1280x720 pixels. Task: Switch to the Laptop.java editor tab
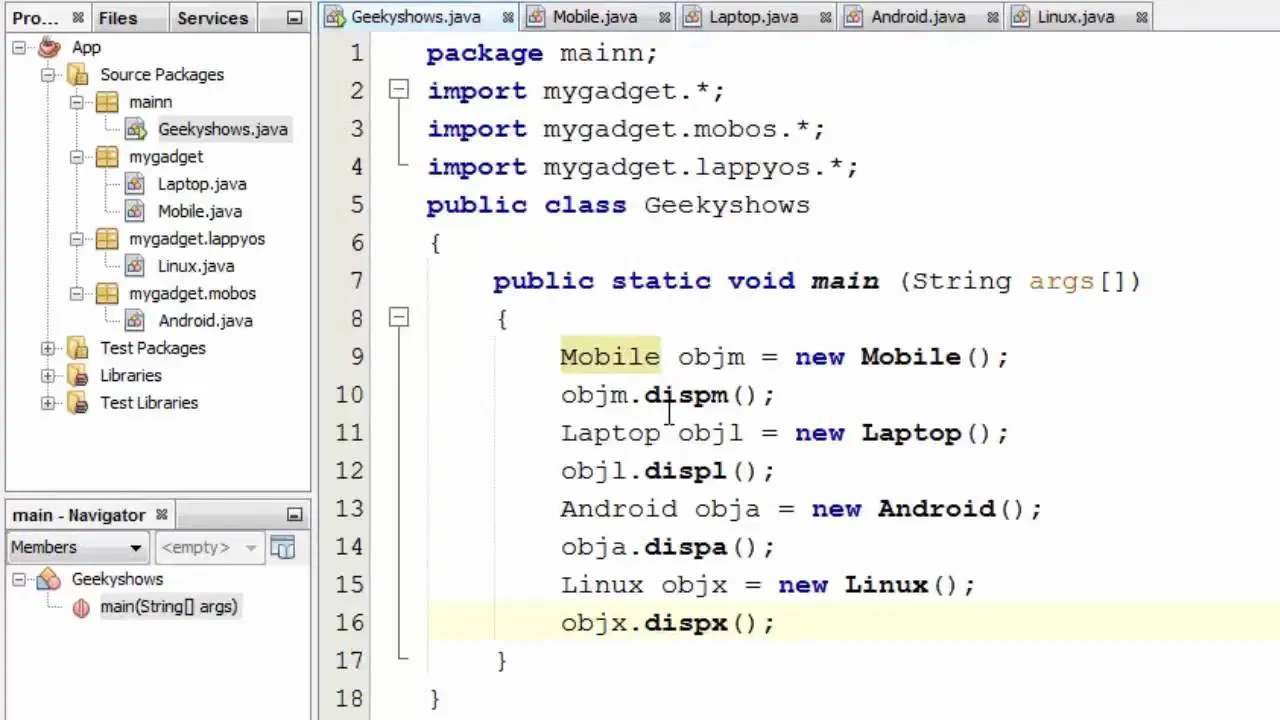pos(753,17)
